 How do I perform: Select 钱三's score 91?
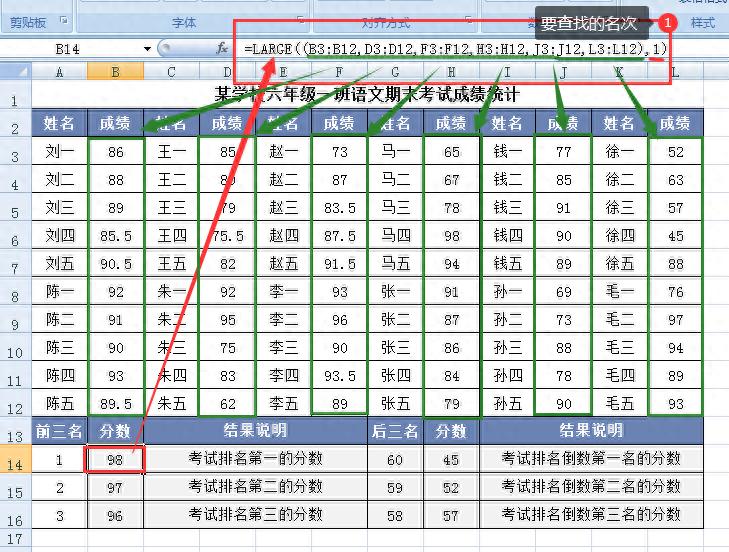point(563,207)
